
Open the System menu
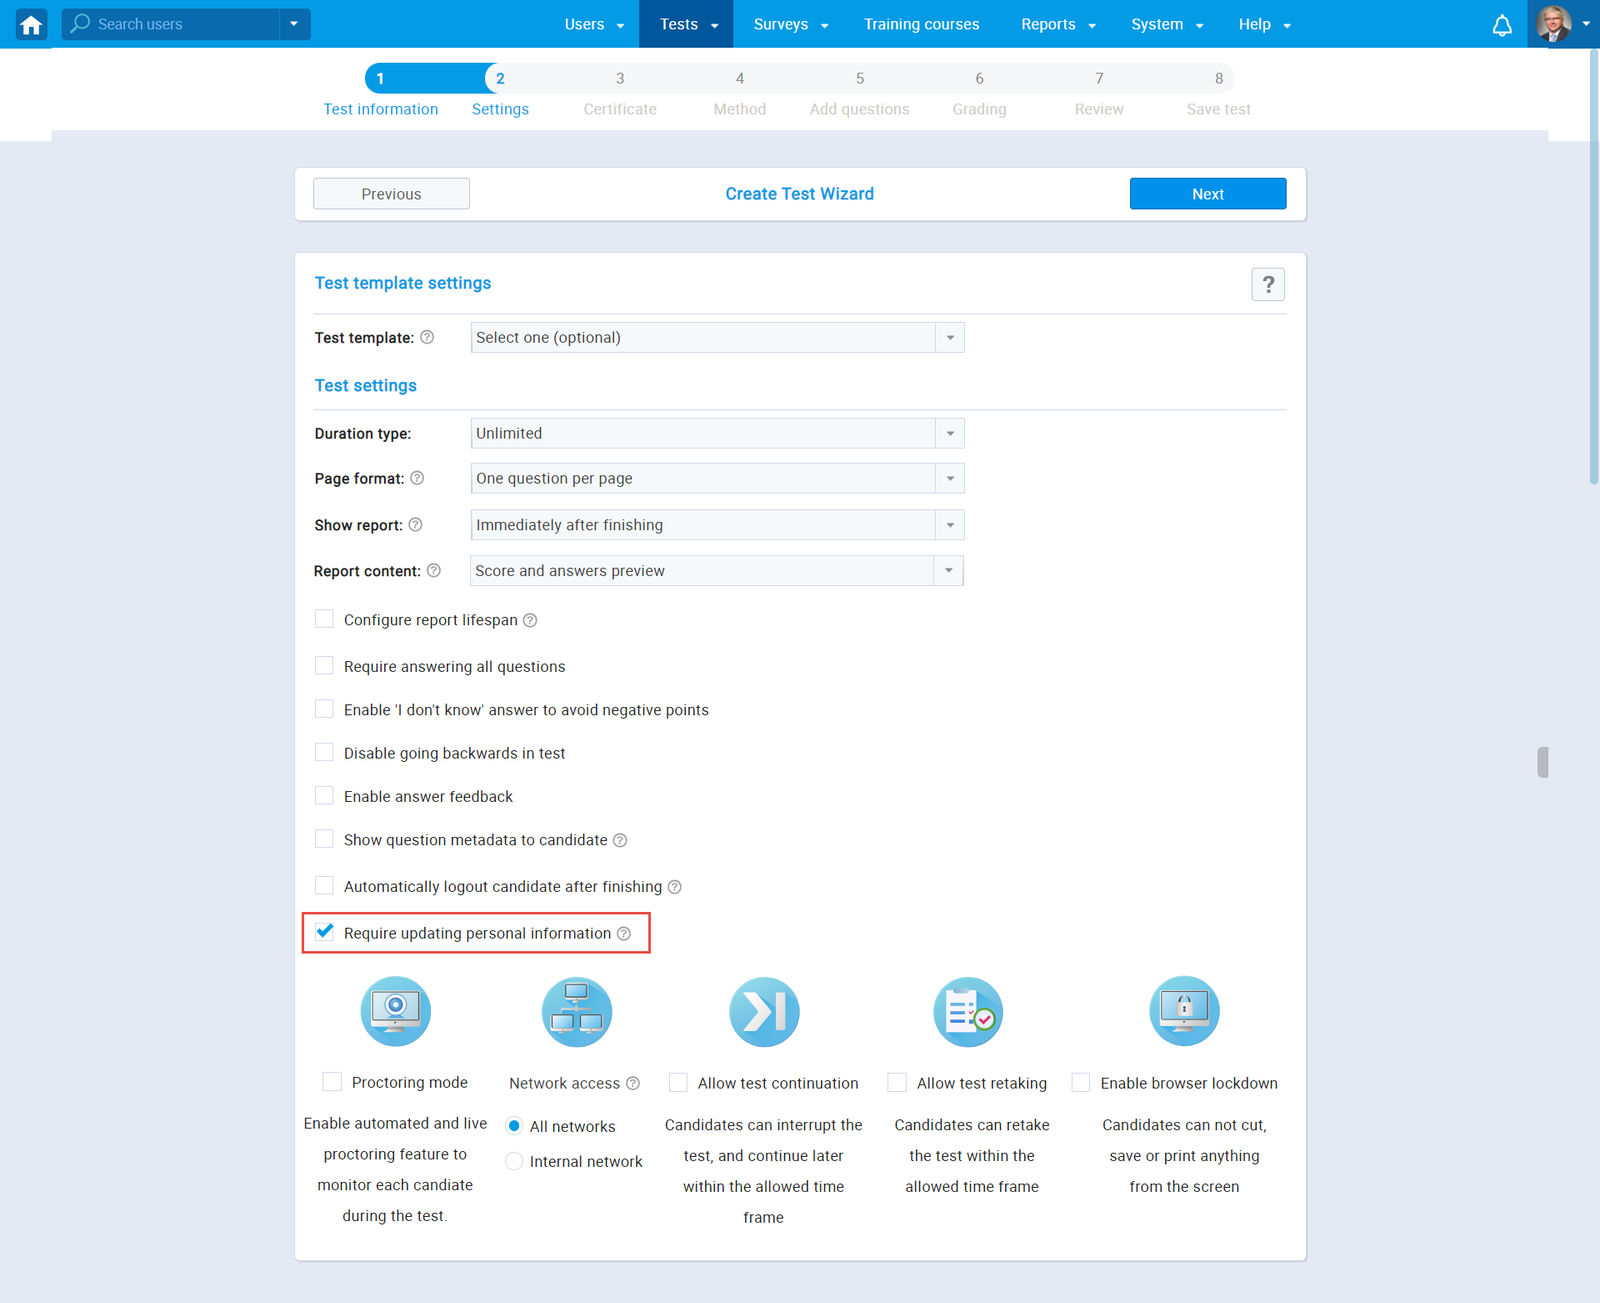(1167, 24)
